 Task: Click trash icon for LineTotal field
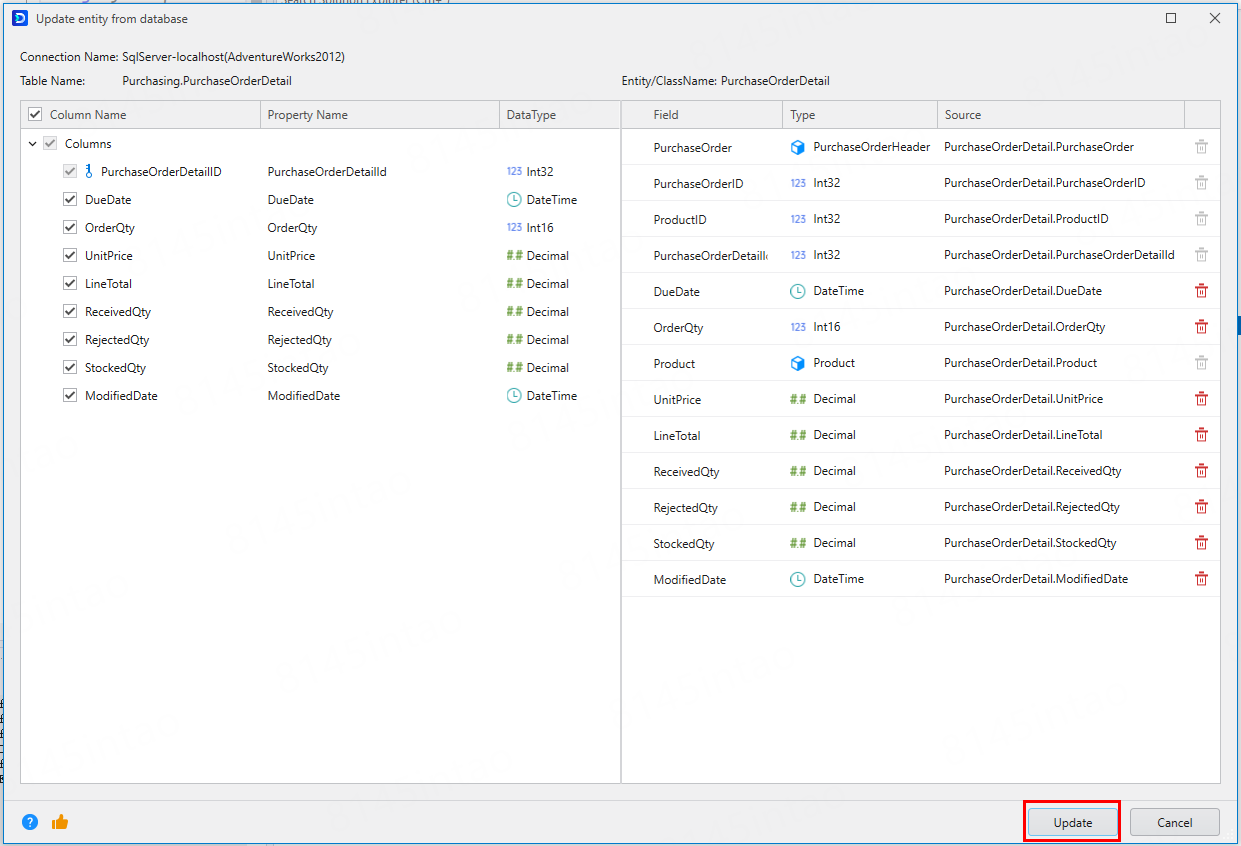[1201, 435]
